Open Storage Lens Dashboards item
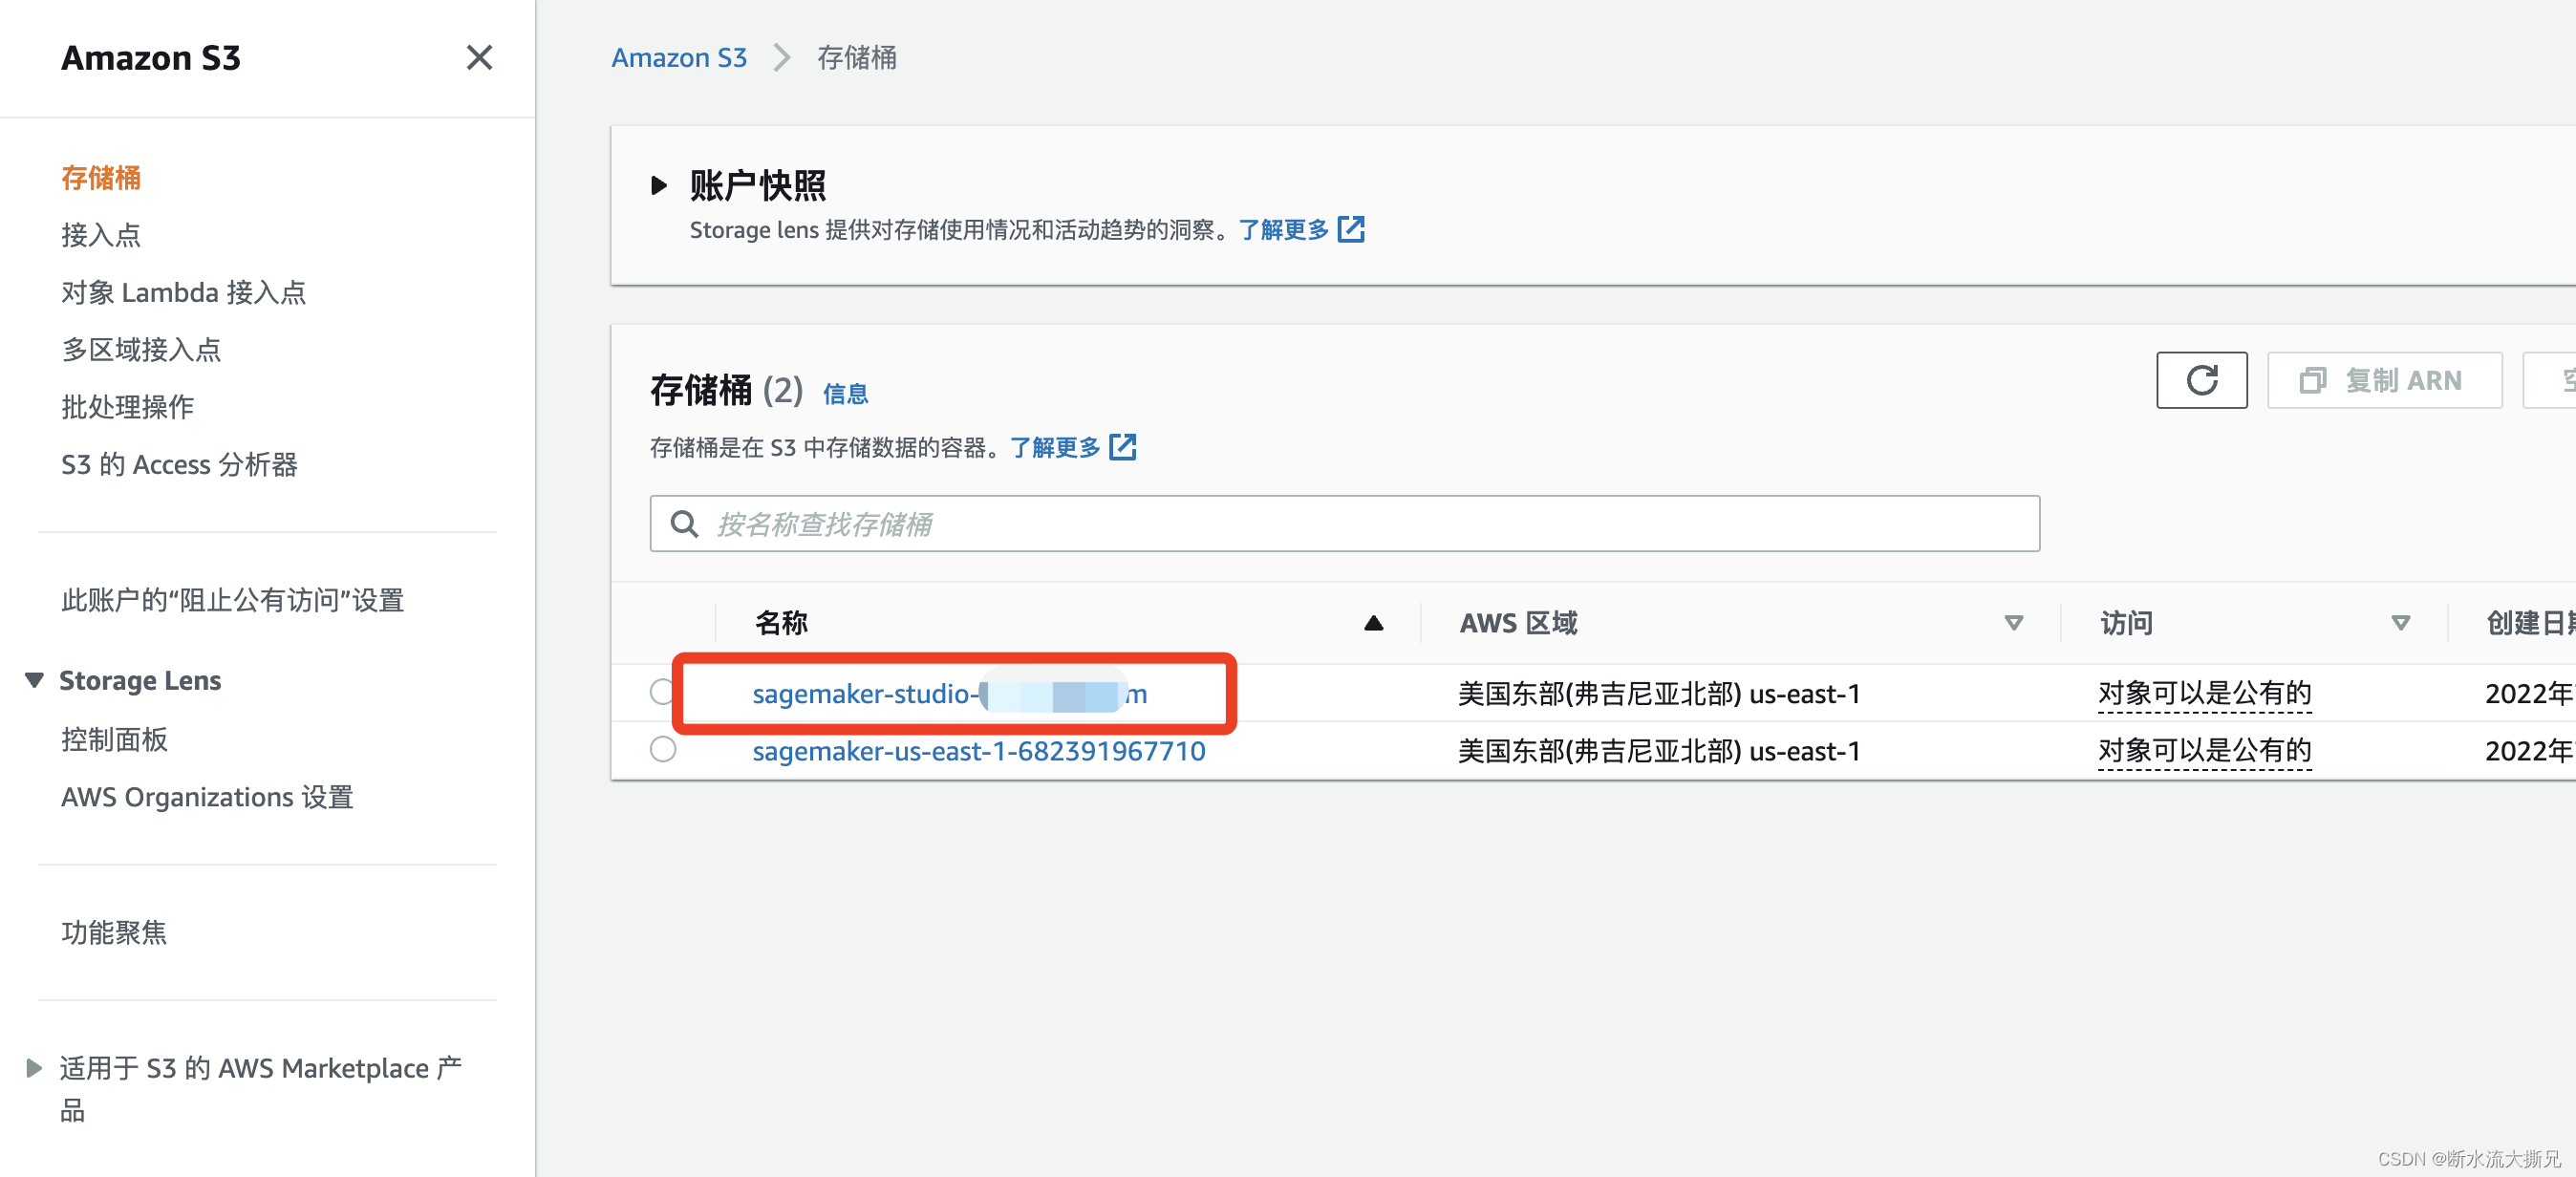The image size is (2576, 1177). click(114, 740)
